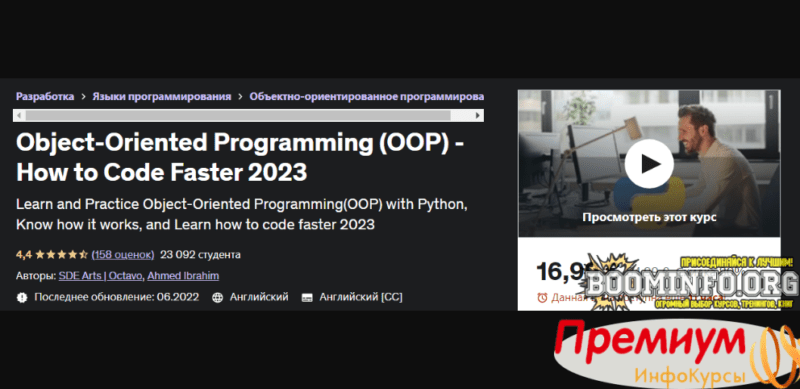800x389 pixels.
Task: Click the closed captions icon
Action: tap(307, 298)
